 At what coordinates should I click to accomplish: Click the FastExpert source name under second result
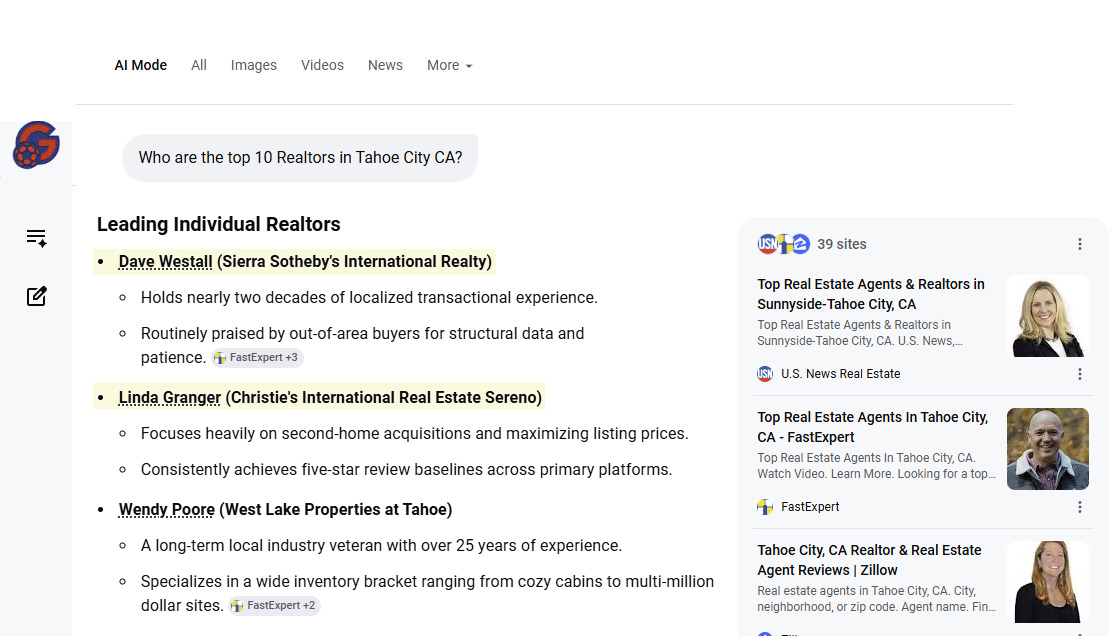(810, 507)
